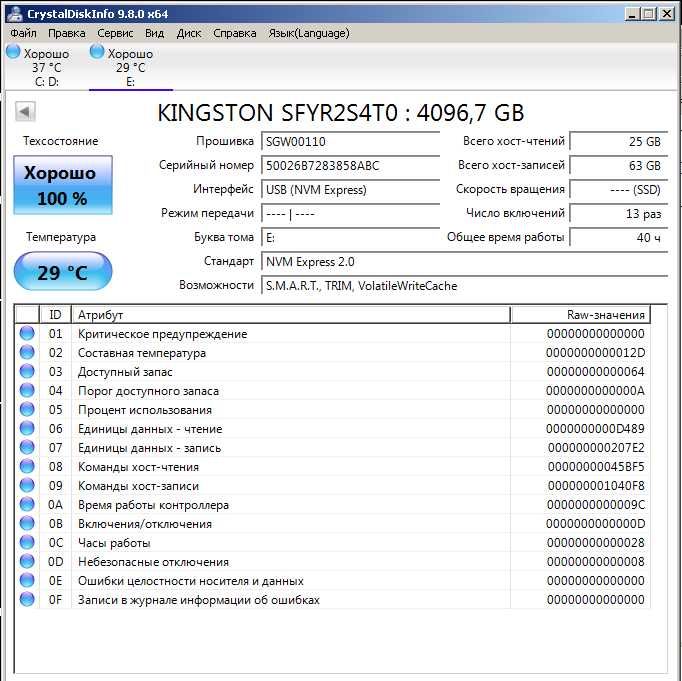Click the blue status orb for drive E:
The width and height of the screenshot is (682, 681).
[97, 51]
